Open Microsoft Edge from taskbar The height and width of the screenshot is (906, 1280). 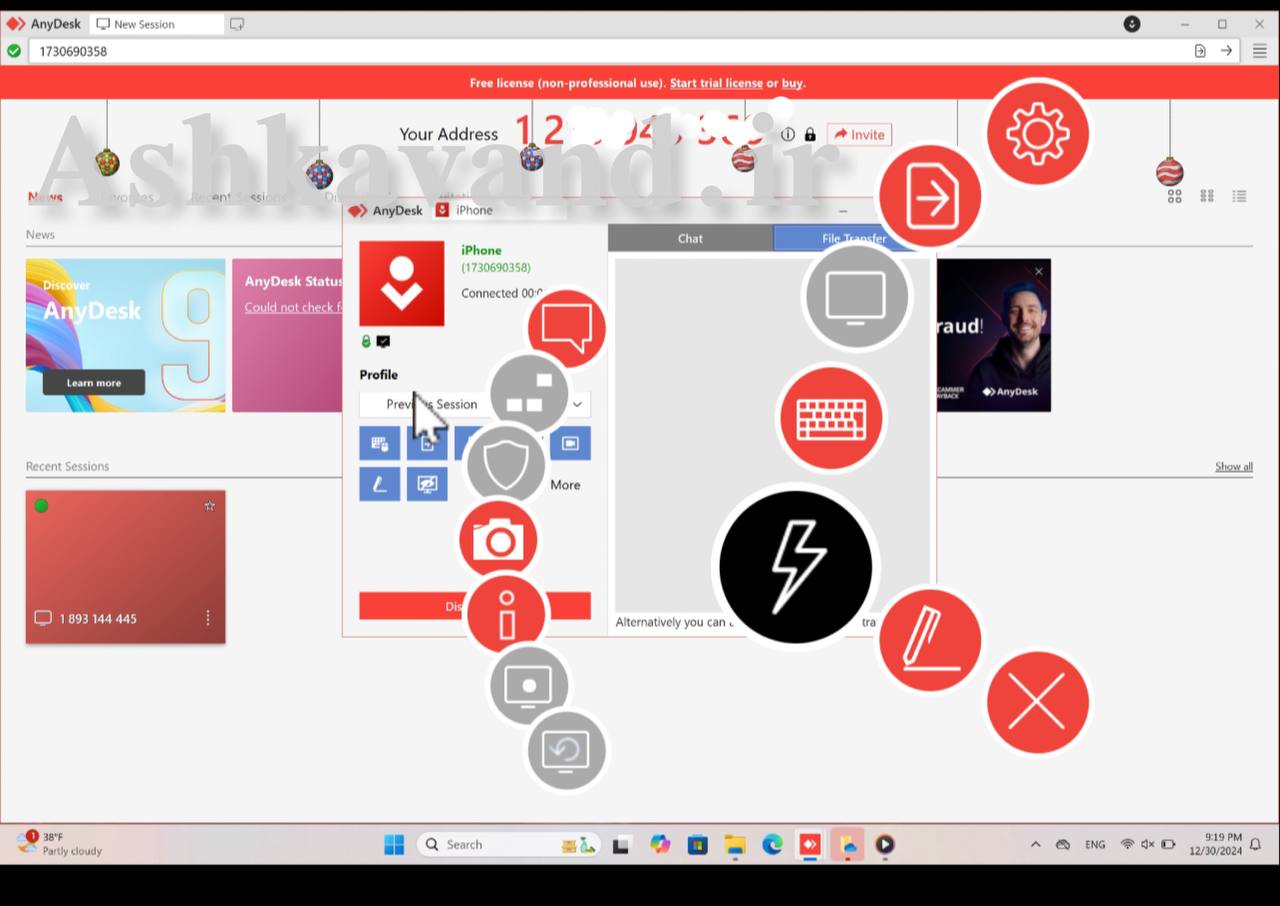[x=772, y=845]
